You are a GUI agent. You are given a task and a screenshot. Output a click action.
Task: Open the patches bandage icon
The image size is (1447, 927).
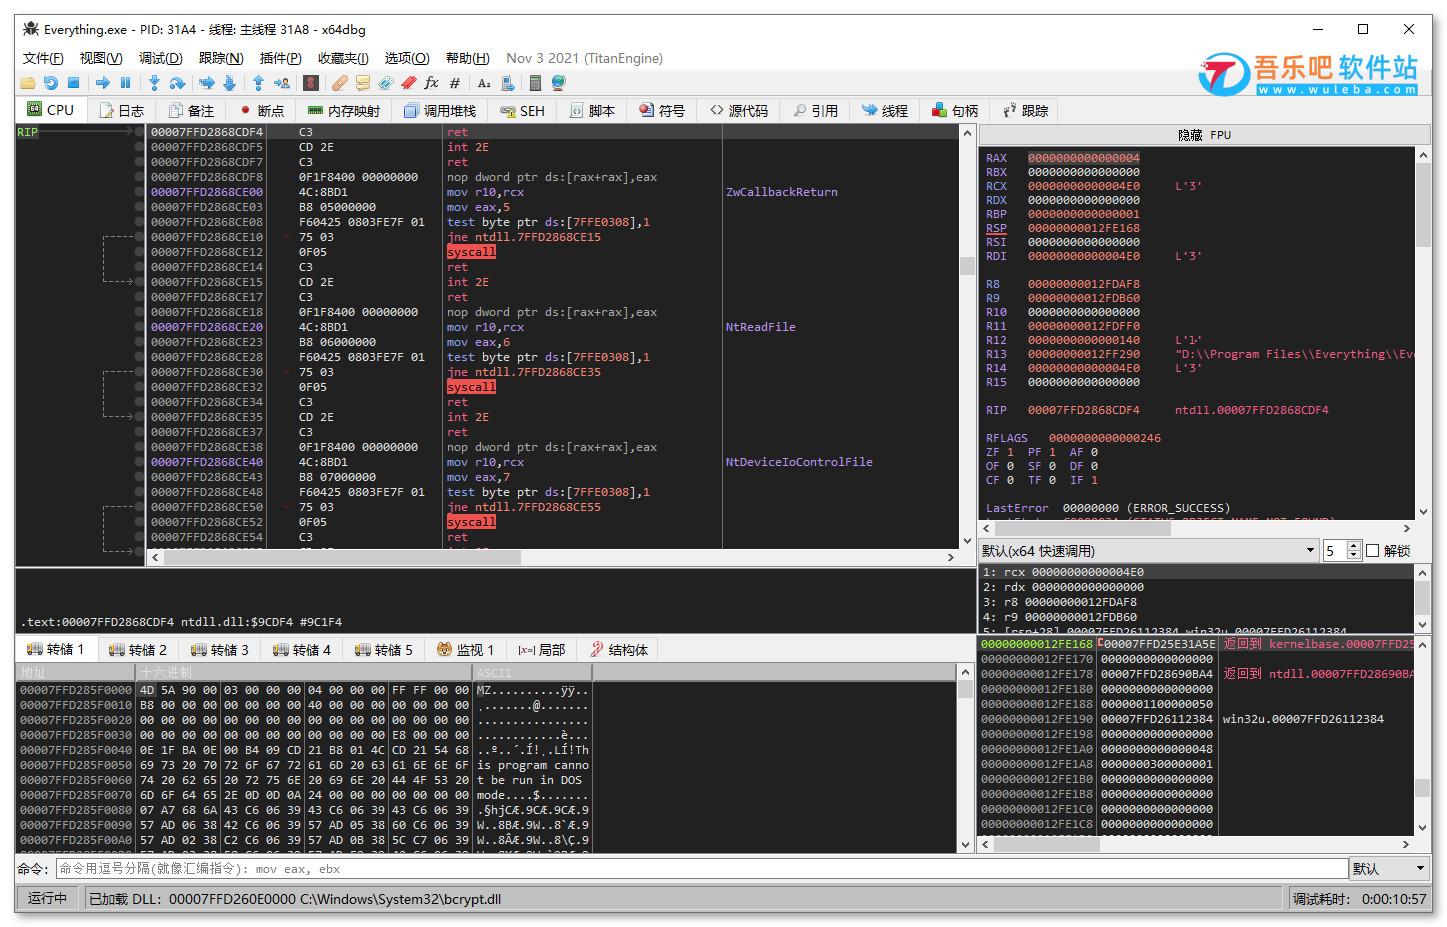pos(340,83)
